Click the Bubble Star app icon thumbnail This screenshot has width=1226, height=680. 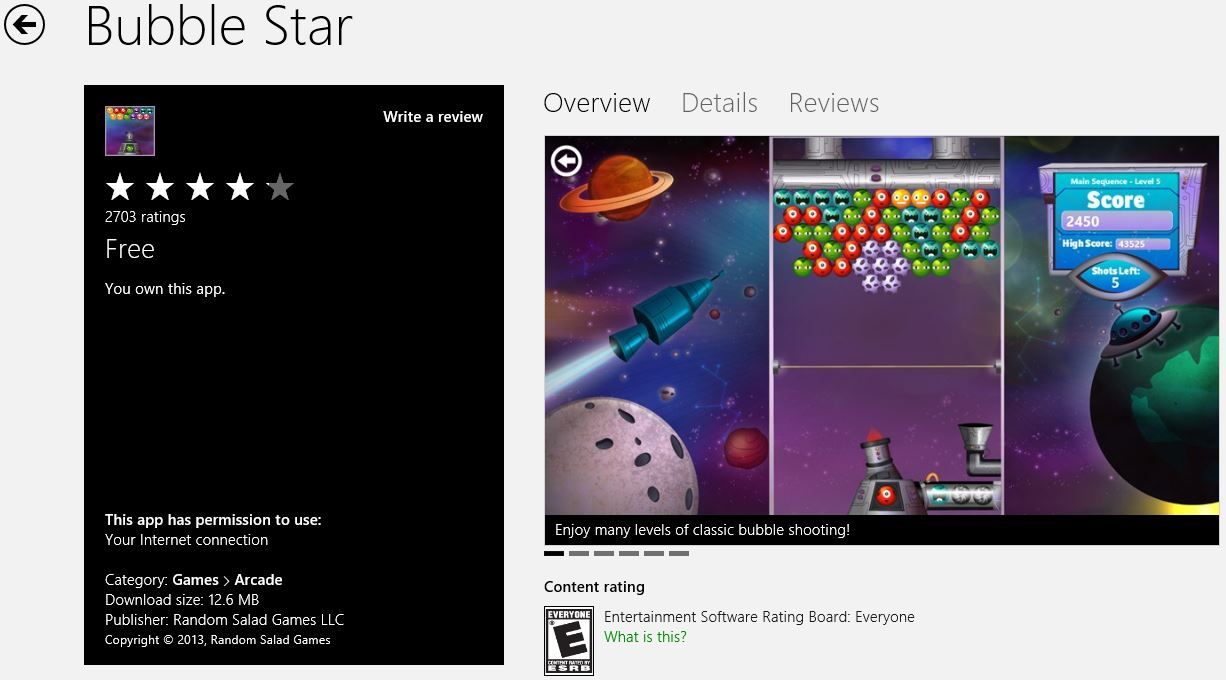click(x=130, y=131)
